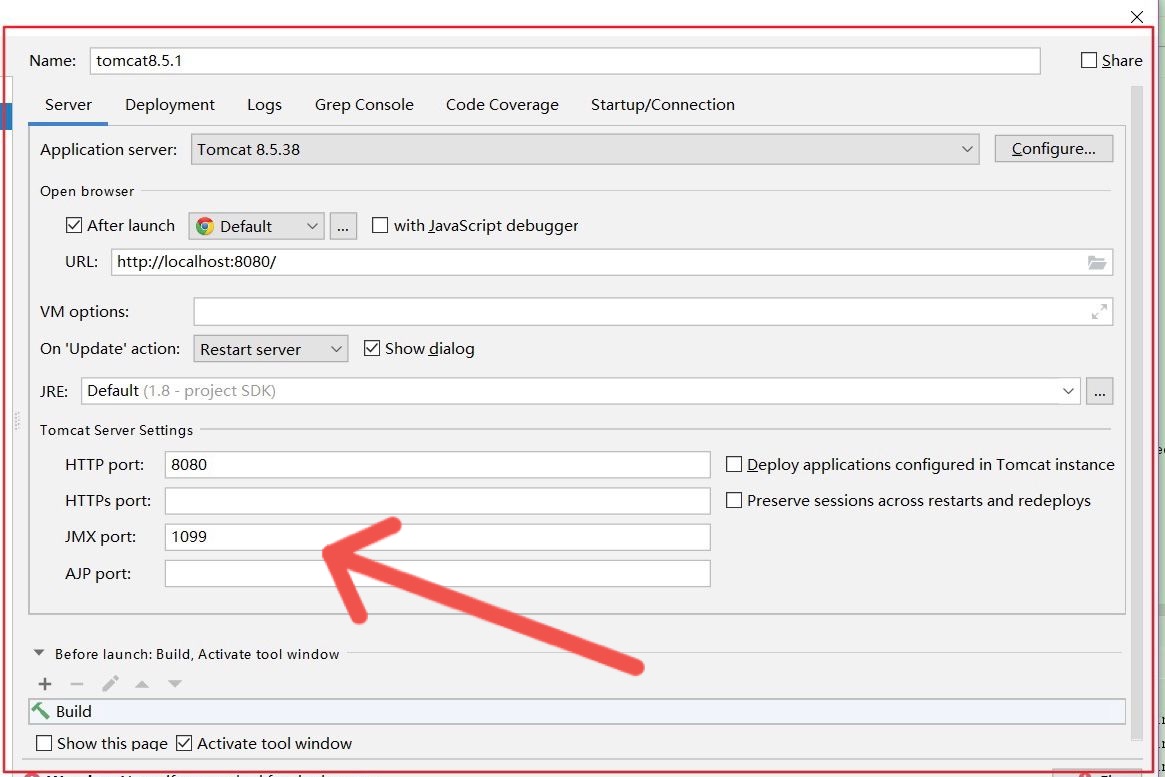Click the folder icon in the URL field
This screenshot has height=777, width=1165.
[1097, 262]
